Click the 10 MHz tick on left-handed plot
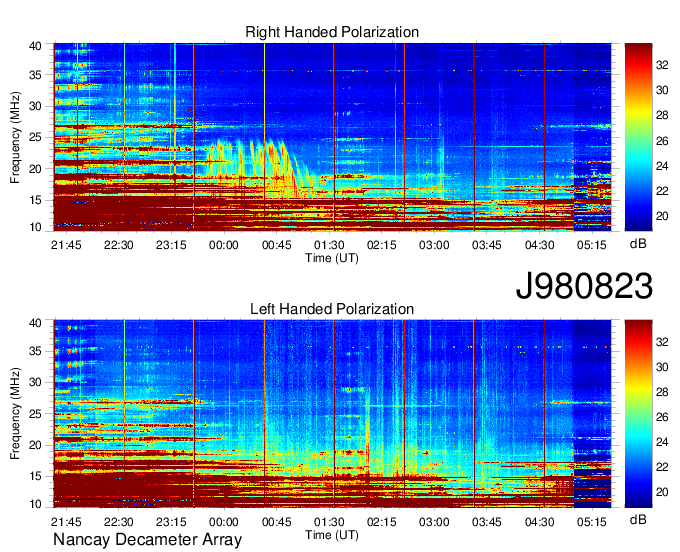 coord(36,504)
